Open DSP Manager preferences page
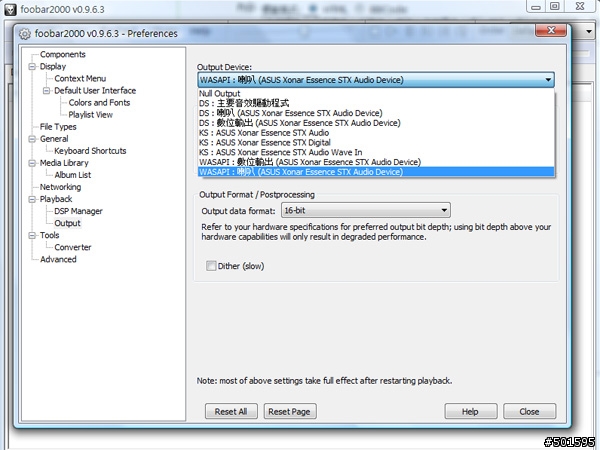Screen dimensions: 600x450 tap(78, 211)
